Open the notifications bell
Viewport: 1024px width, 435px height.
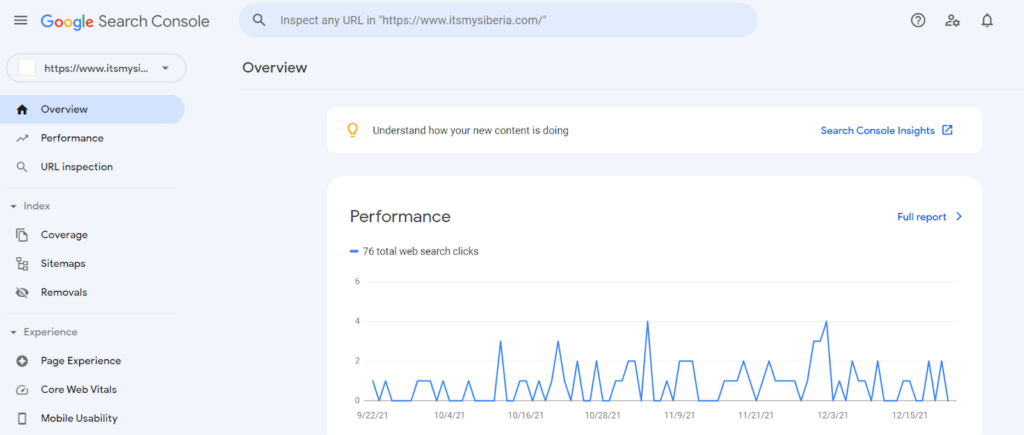[987, 20]
